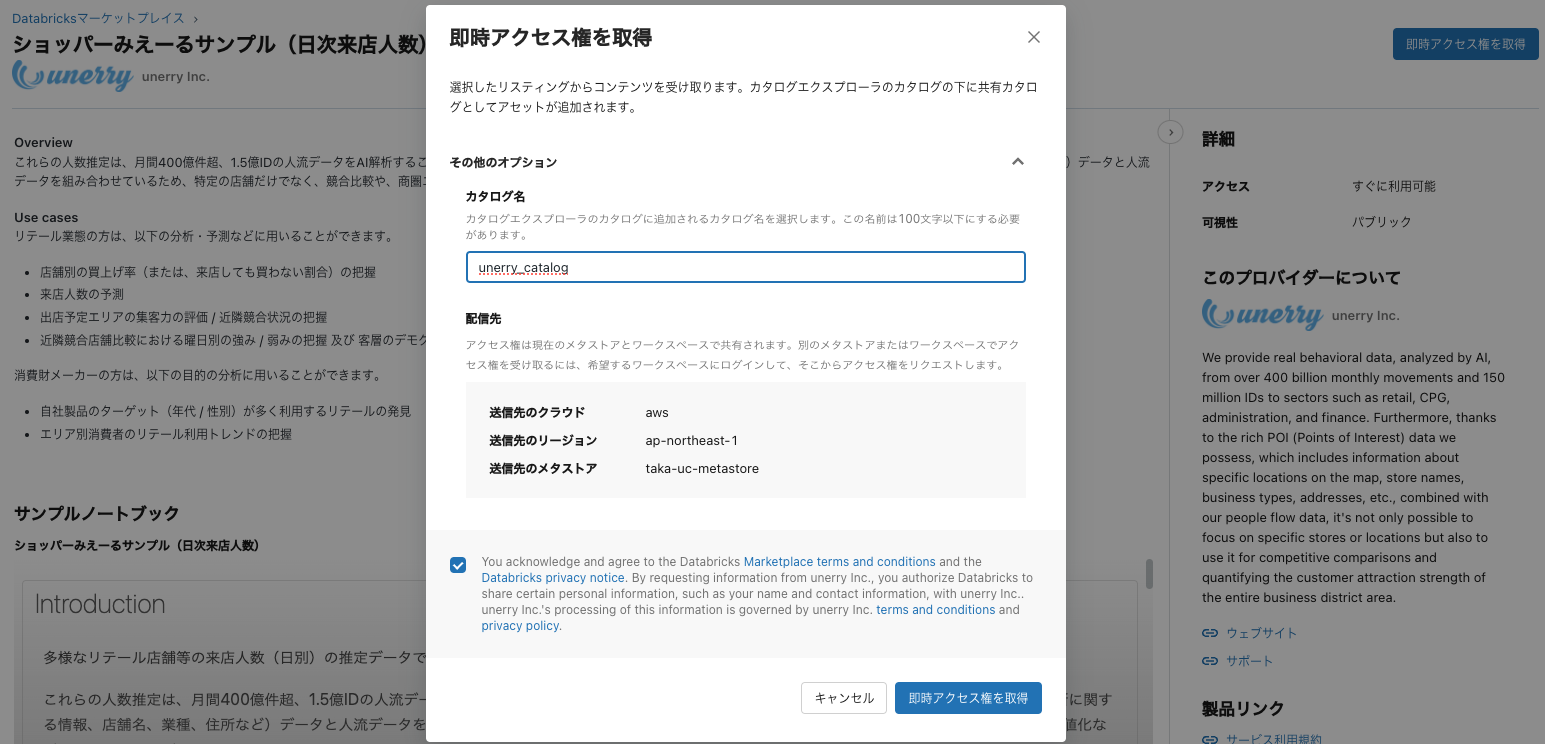Click the 送信先のクラウド label
This screenshot has height=744, width=1545.
tap(537, 412)
